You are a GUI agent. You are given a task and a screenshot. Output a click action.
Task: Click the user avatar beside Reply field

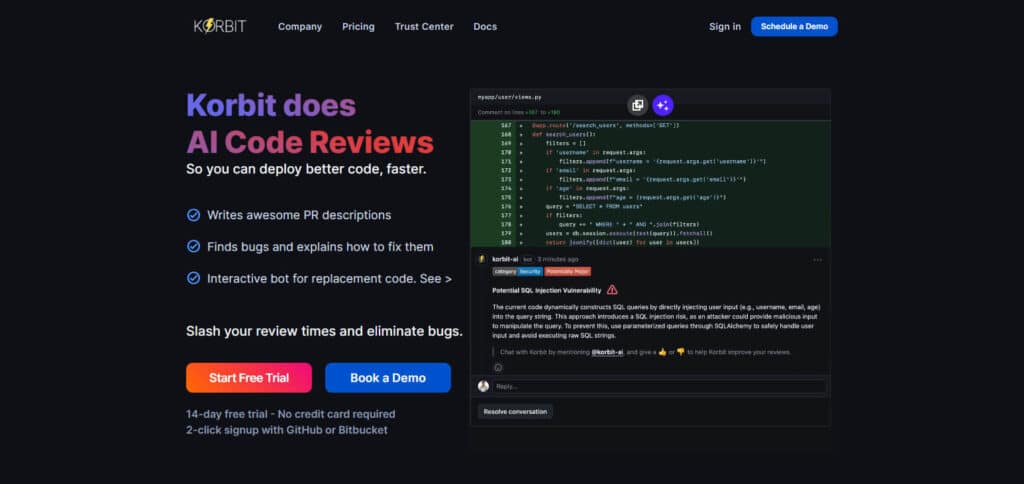(483, 386)
